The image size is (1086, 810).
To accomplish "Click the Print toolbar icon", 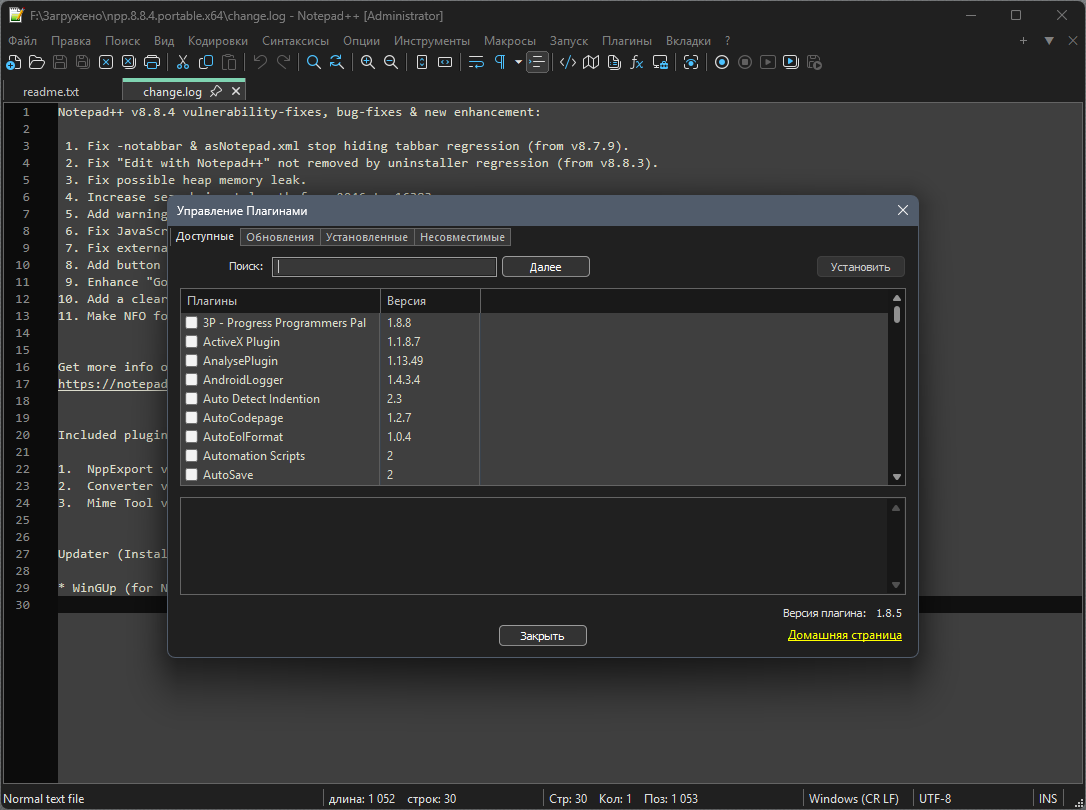I will 152,62.
